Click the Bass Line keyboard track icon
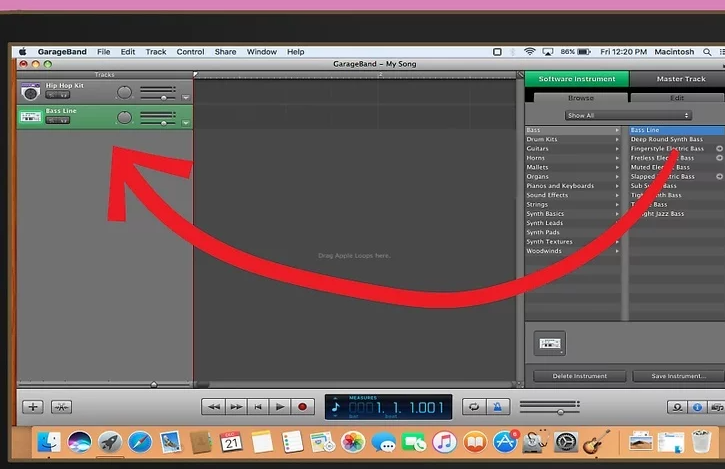 click(x=31, y=117)
